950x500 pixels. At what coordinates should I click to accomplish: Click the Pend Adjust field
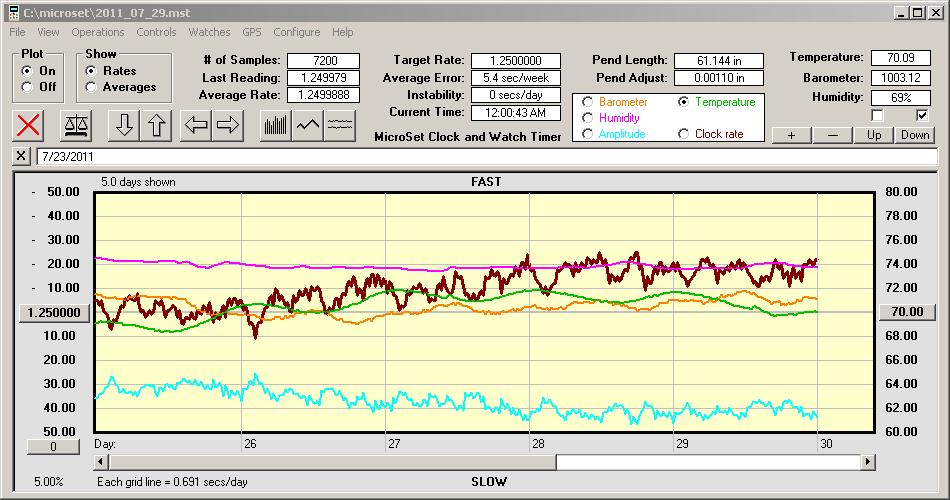coord(719,78)
